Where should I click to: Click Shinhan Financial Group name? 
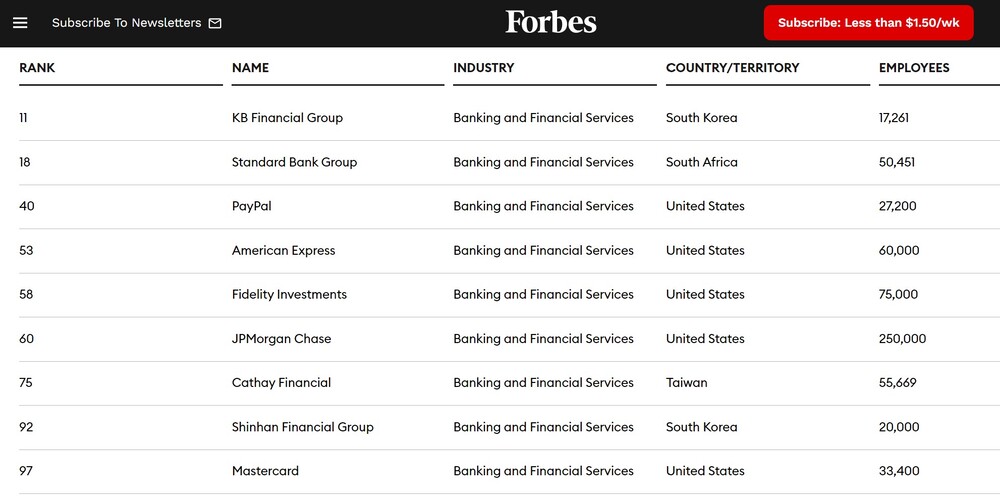(x=302, y=426)
